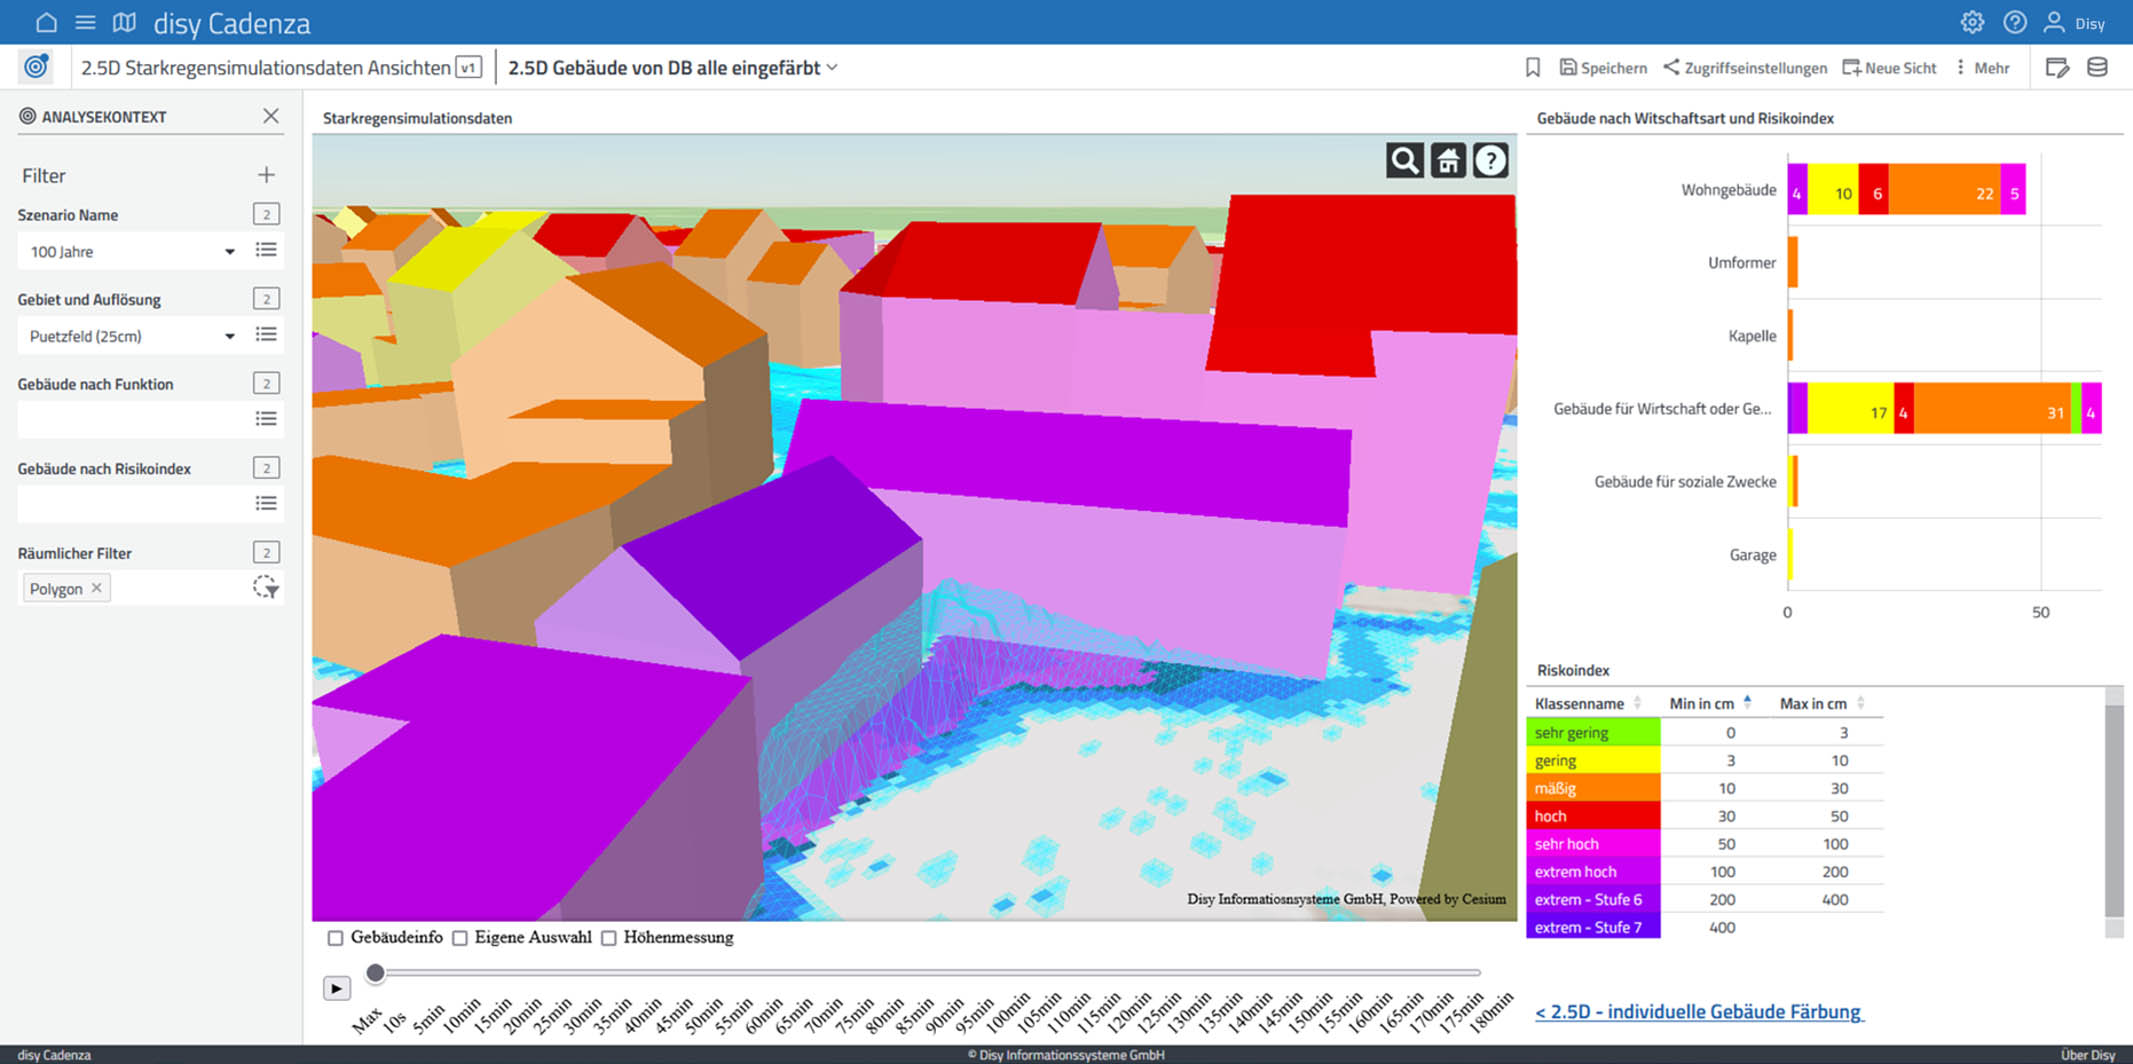Check the Eigene Auswahl option
This screenshot has width=2133, height=1064.
pos(460,938)
